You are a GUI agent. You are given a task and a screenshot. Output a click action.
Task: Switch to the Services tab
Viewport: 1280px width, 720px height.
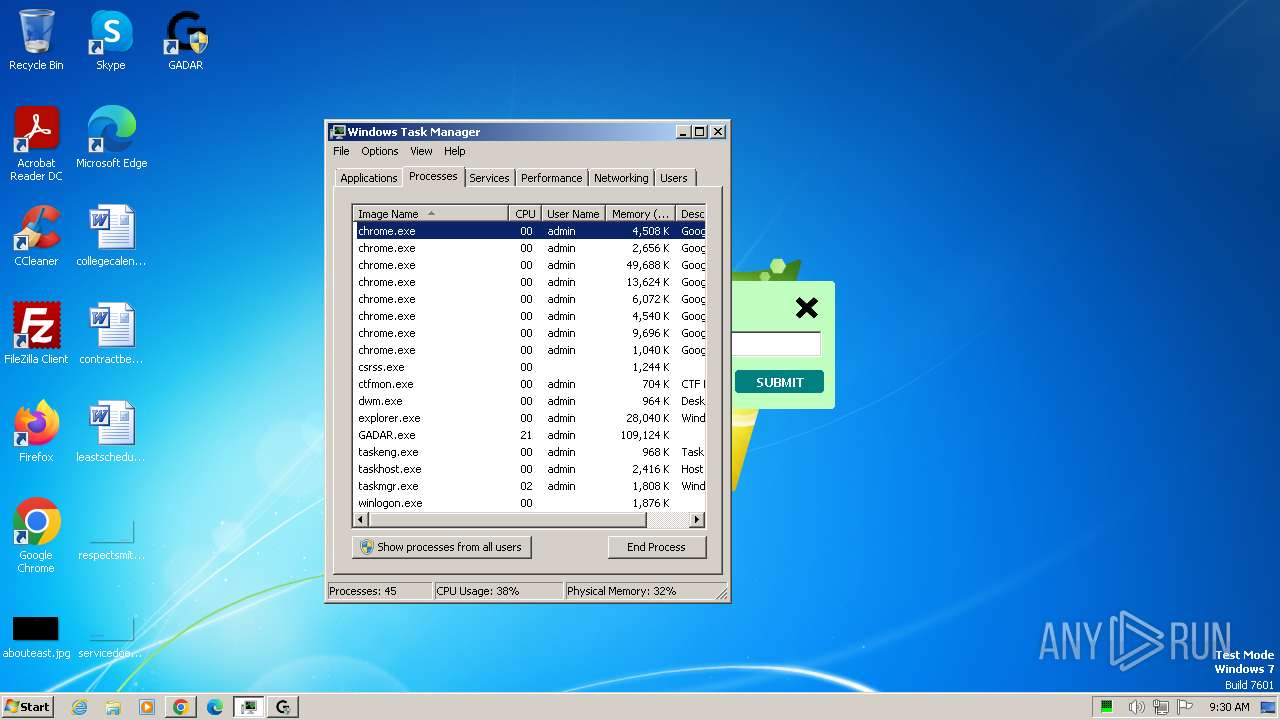click(x=489, y=178)
